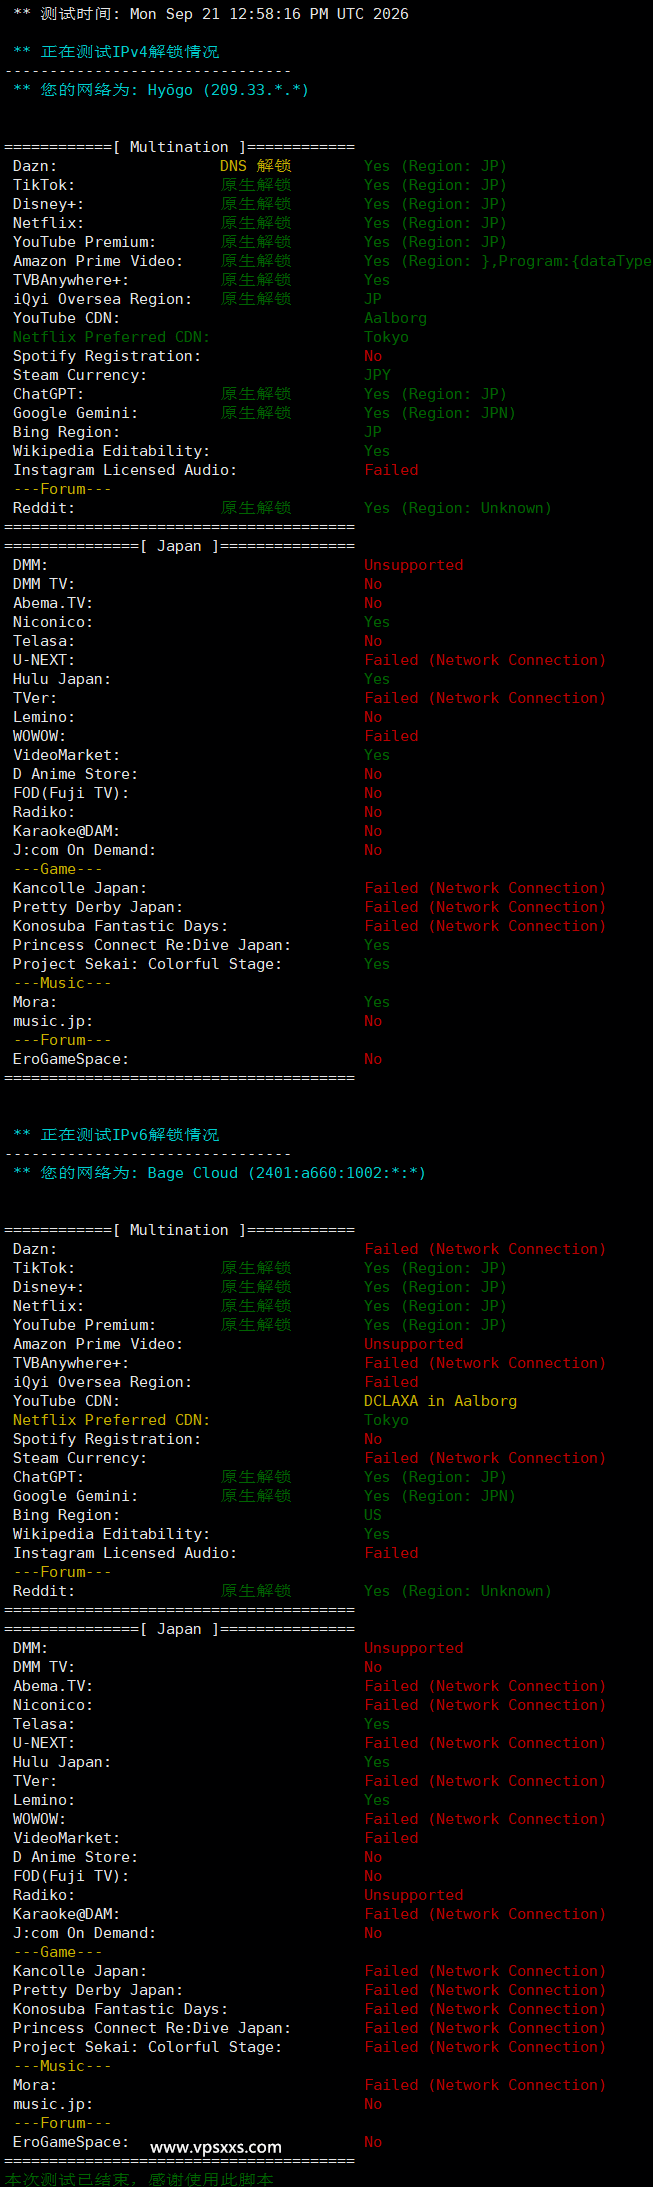Click IPv4 Mora result "Yes"
This screenshot has height=2187, width=653.
(377, 1002)
